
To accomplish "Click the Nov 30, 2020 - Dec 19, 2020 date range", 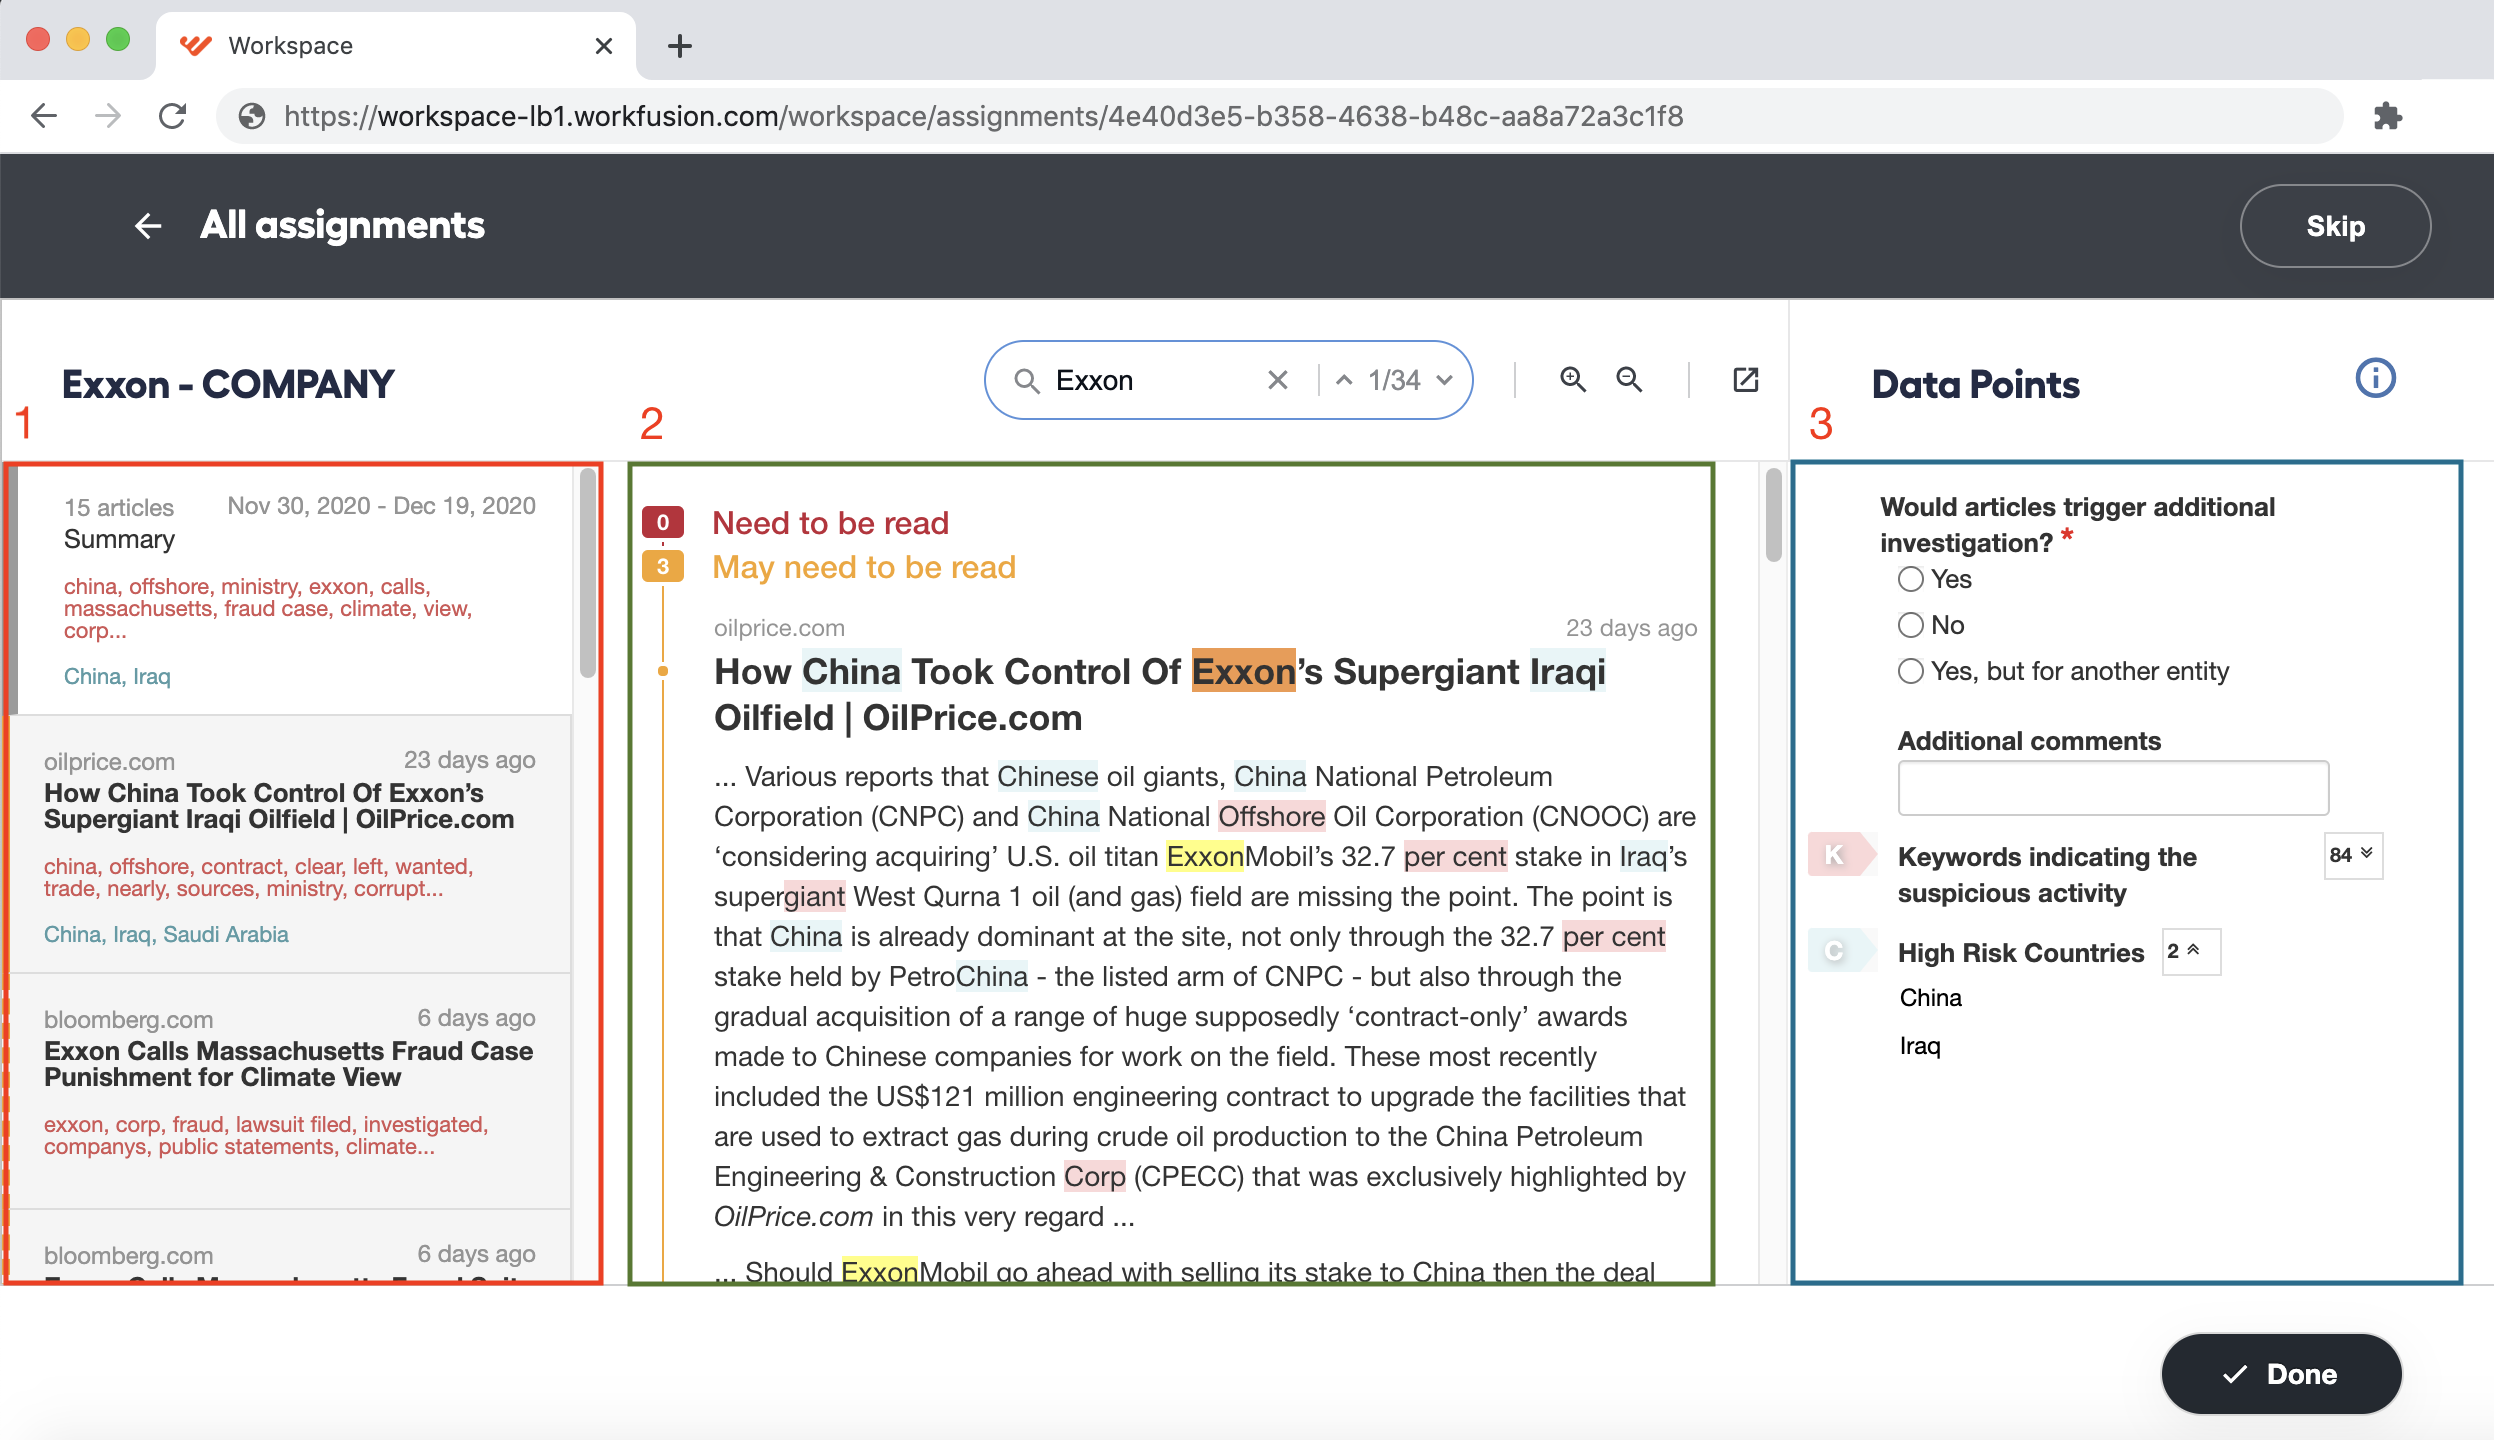I will (x=381, y=506).
